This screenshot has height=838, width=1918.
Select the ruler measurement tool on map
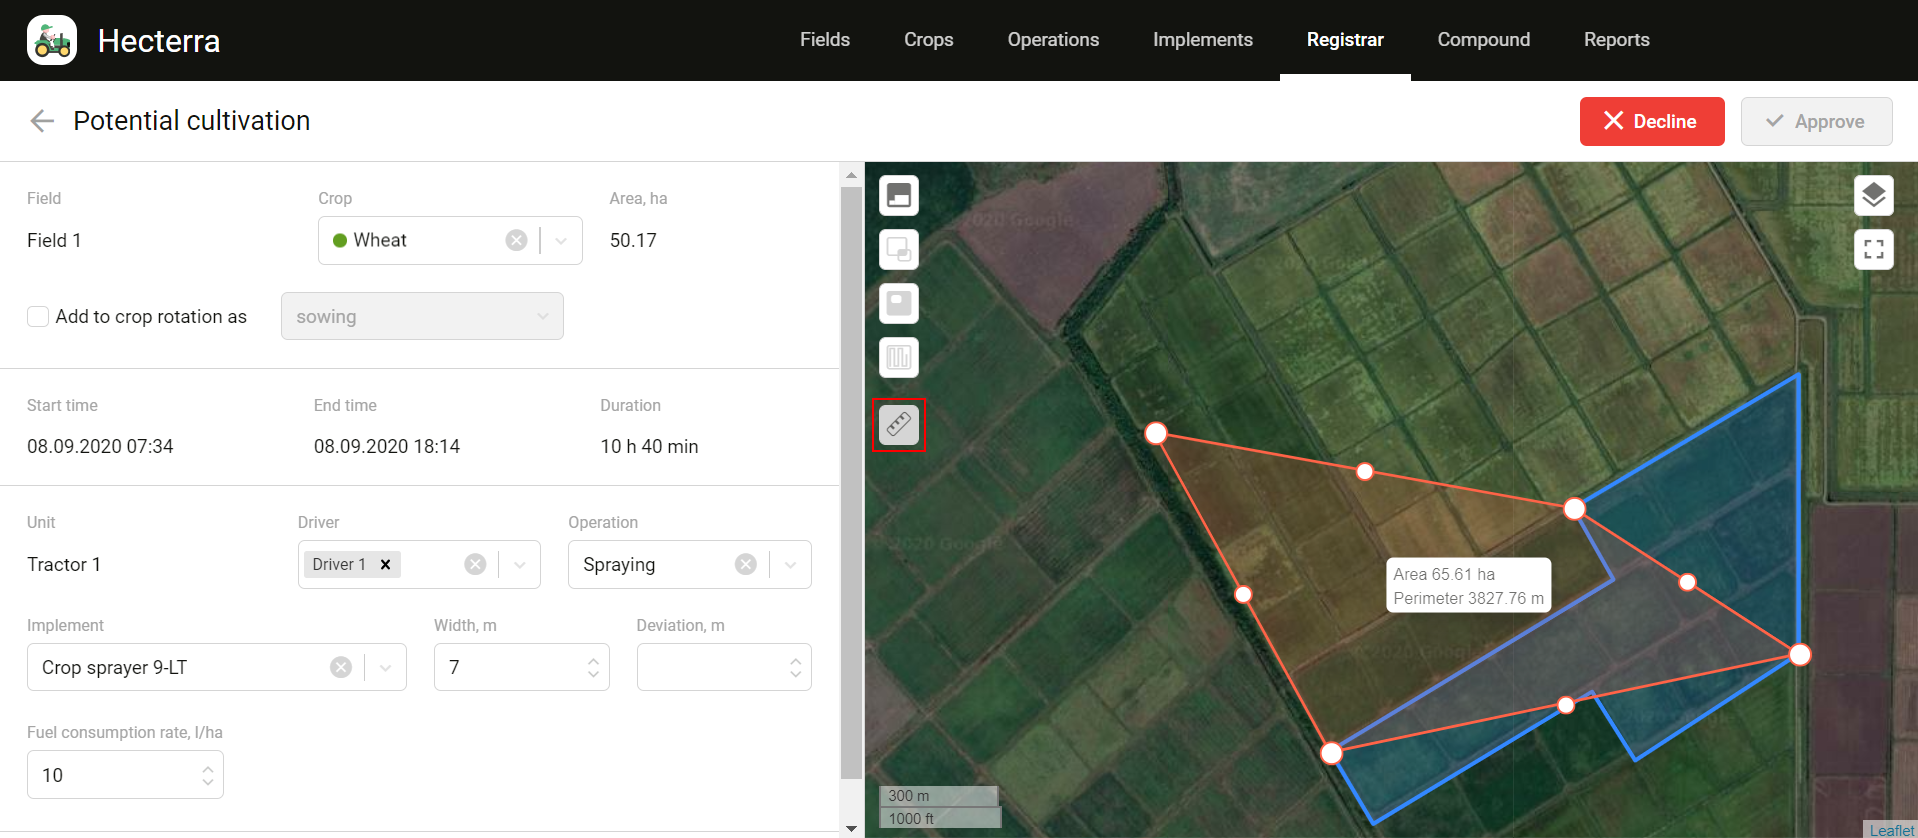click(x=898, y=425)
